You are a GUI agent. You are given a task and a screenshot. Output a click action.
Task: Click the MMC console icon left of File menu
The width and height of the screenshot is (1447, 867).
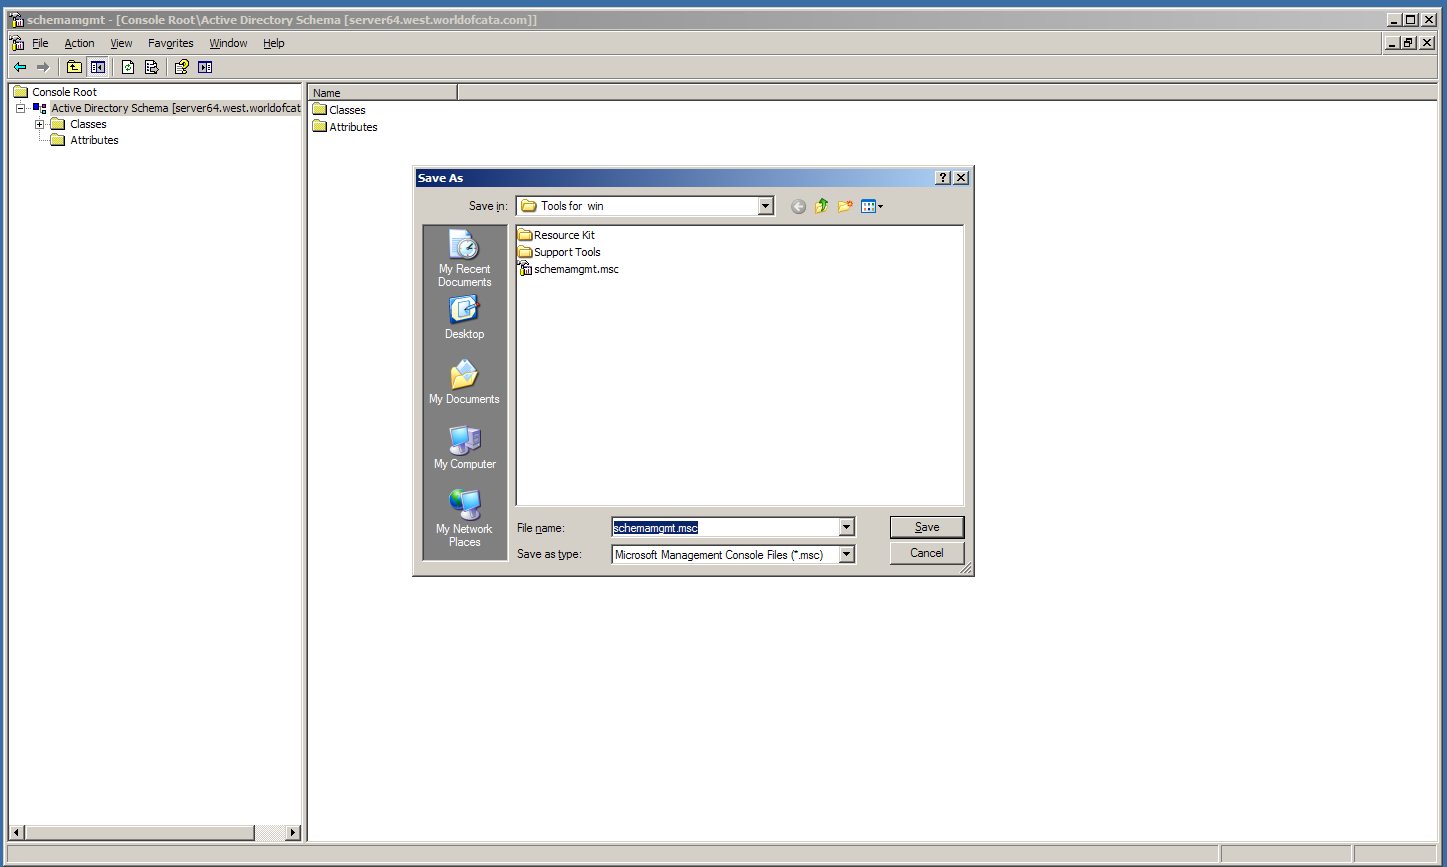point(17,43)
